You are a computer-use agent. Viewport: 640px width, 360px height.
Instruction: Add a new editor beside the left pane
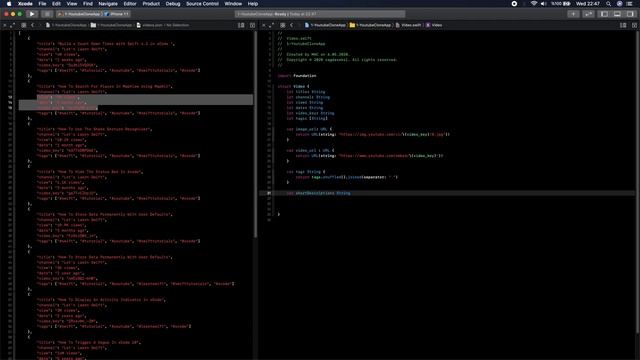tap(252, 25)
